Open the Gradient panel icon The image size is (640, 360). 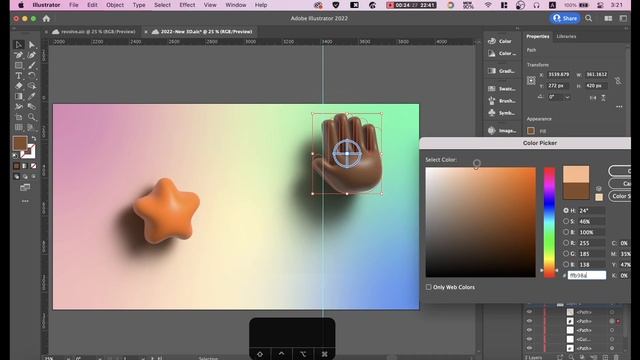pos(492,71)
